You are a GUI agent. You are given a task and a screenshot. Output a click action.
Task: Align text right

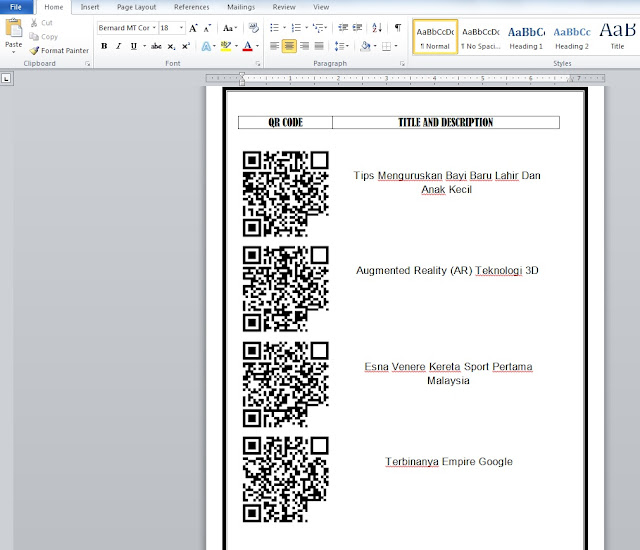pos(304,46)
